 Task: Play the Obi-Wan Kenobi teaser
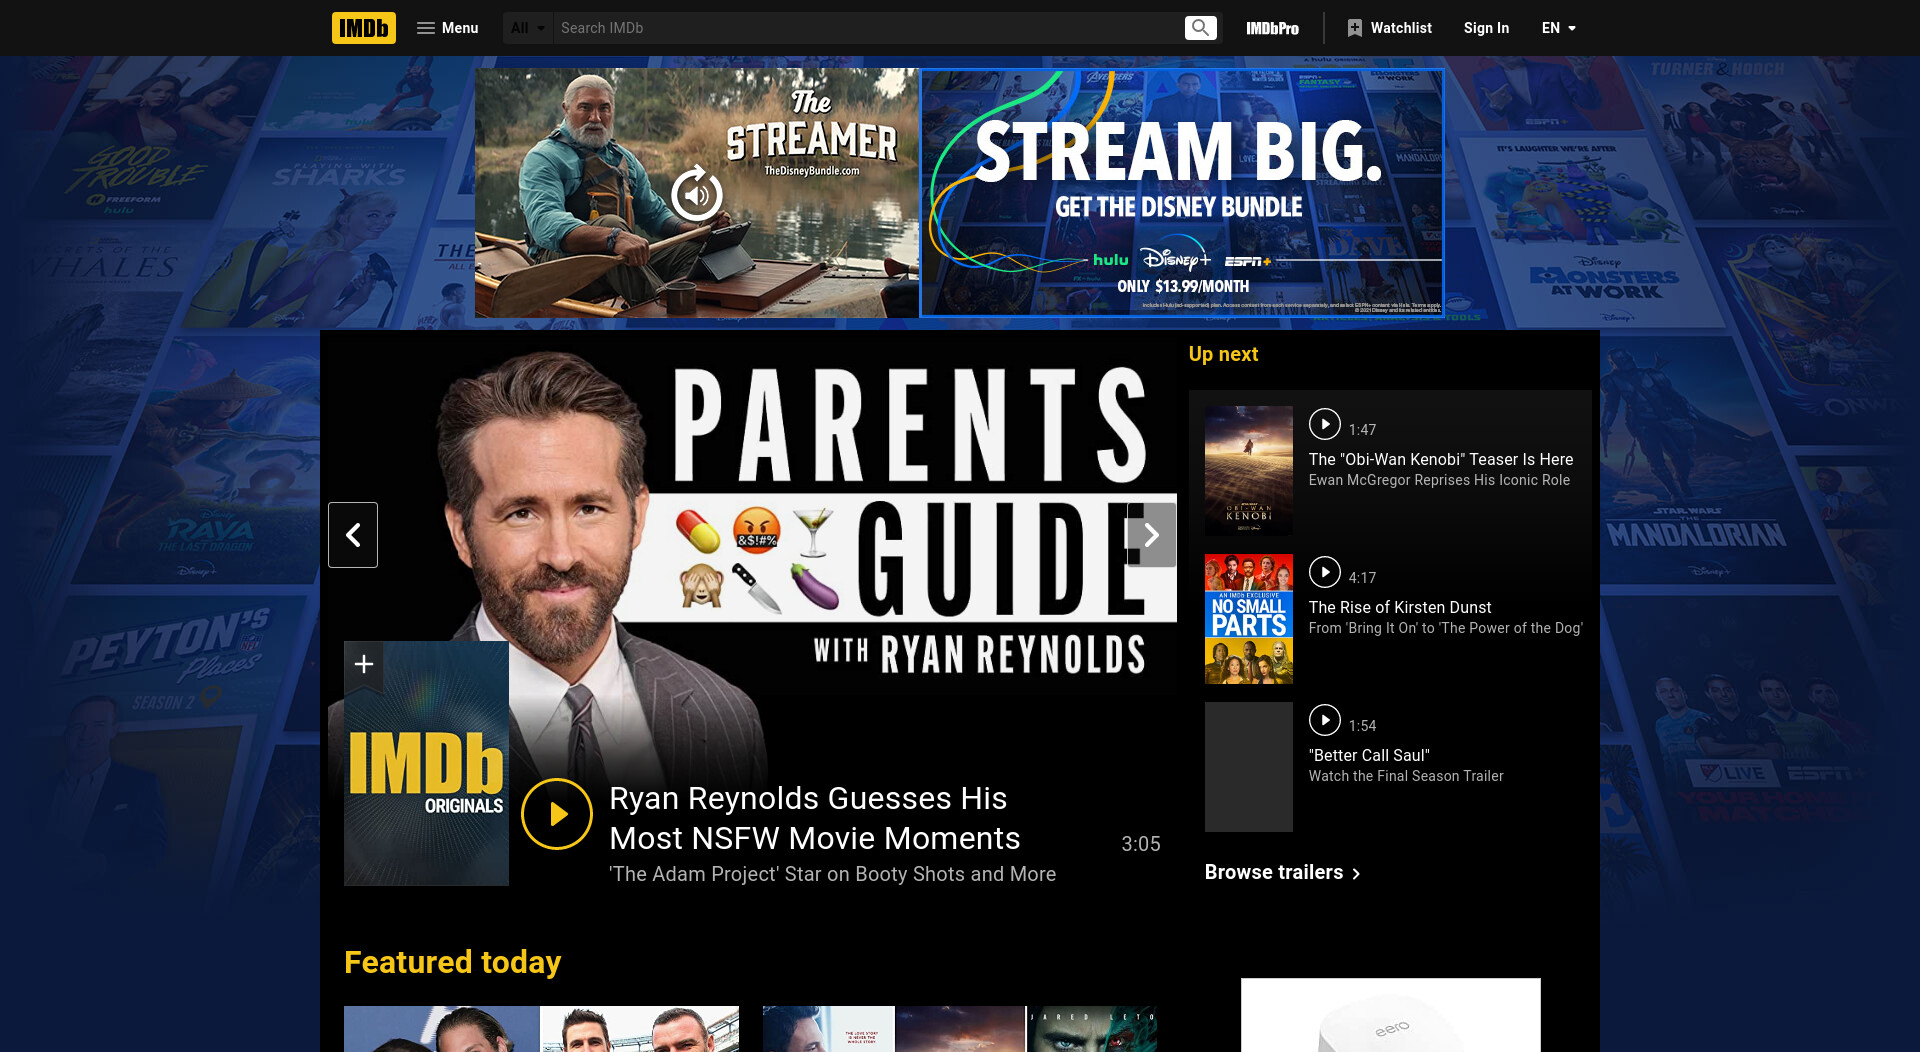pos(1325,424)
